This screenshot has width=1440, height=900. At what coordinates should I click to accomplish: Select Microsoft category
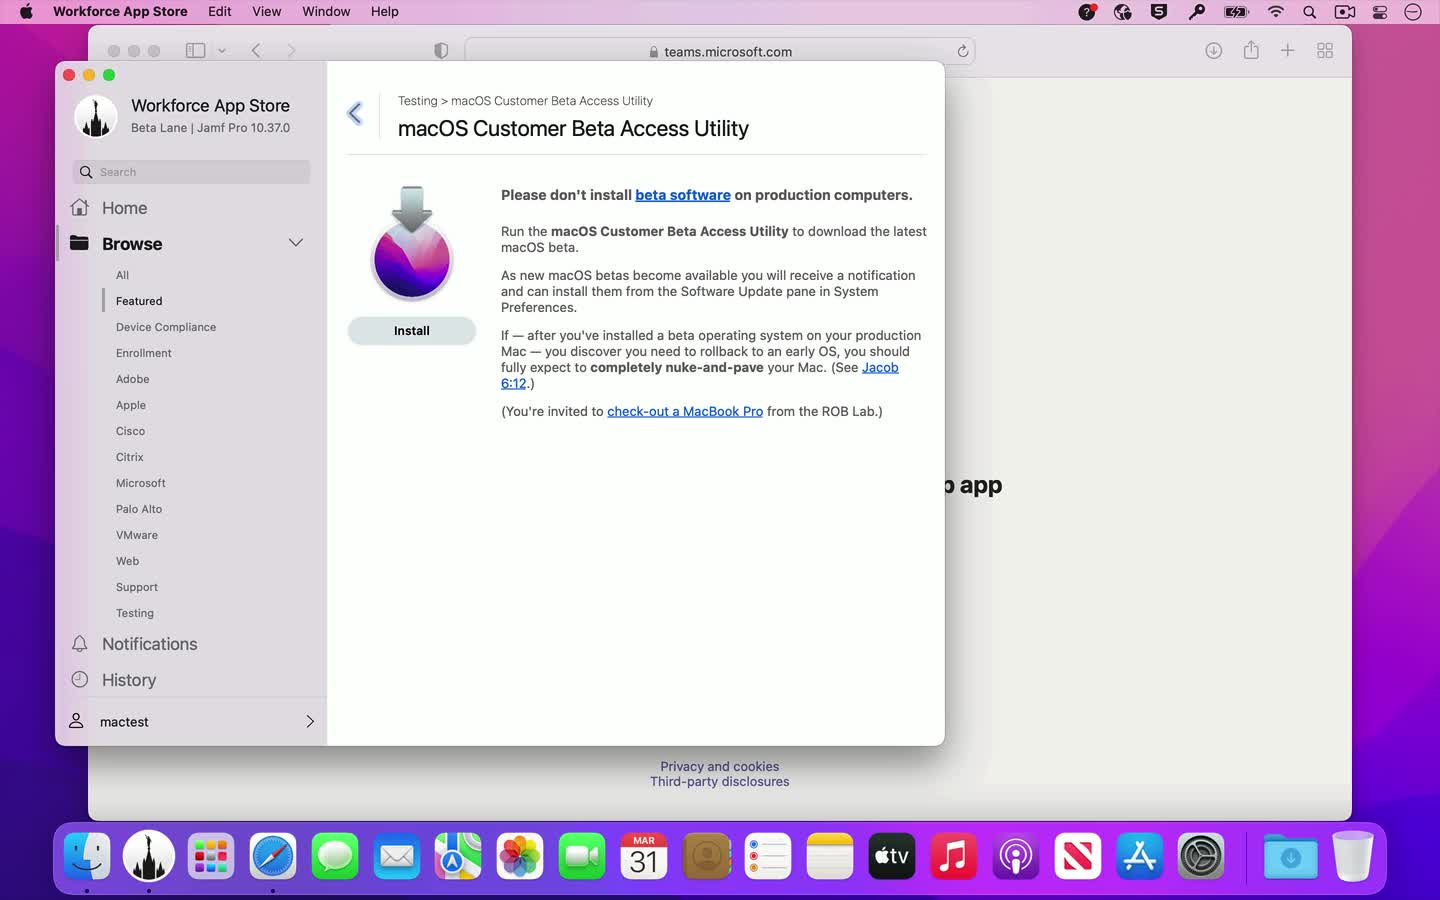click(x=141, y=483)
